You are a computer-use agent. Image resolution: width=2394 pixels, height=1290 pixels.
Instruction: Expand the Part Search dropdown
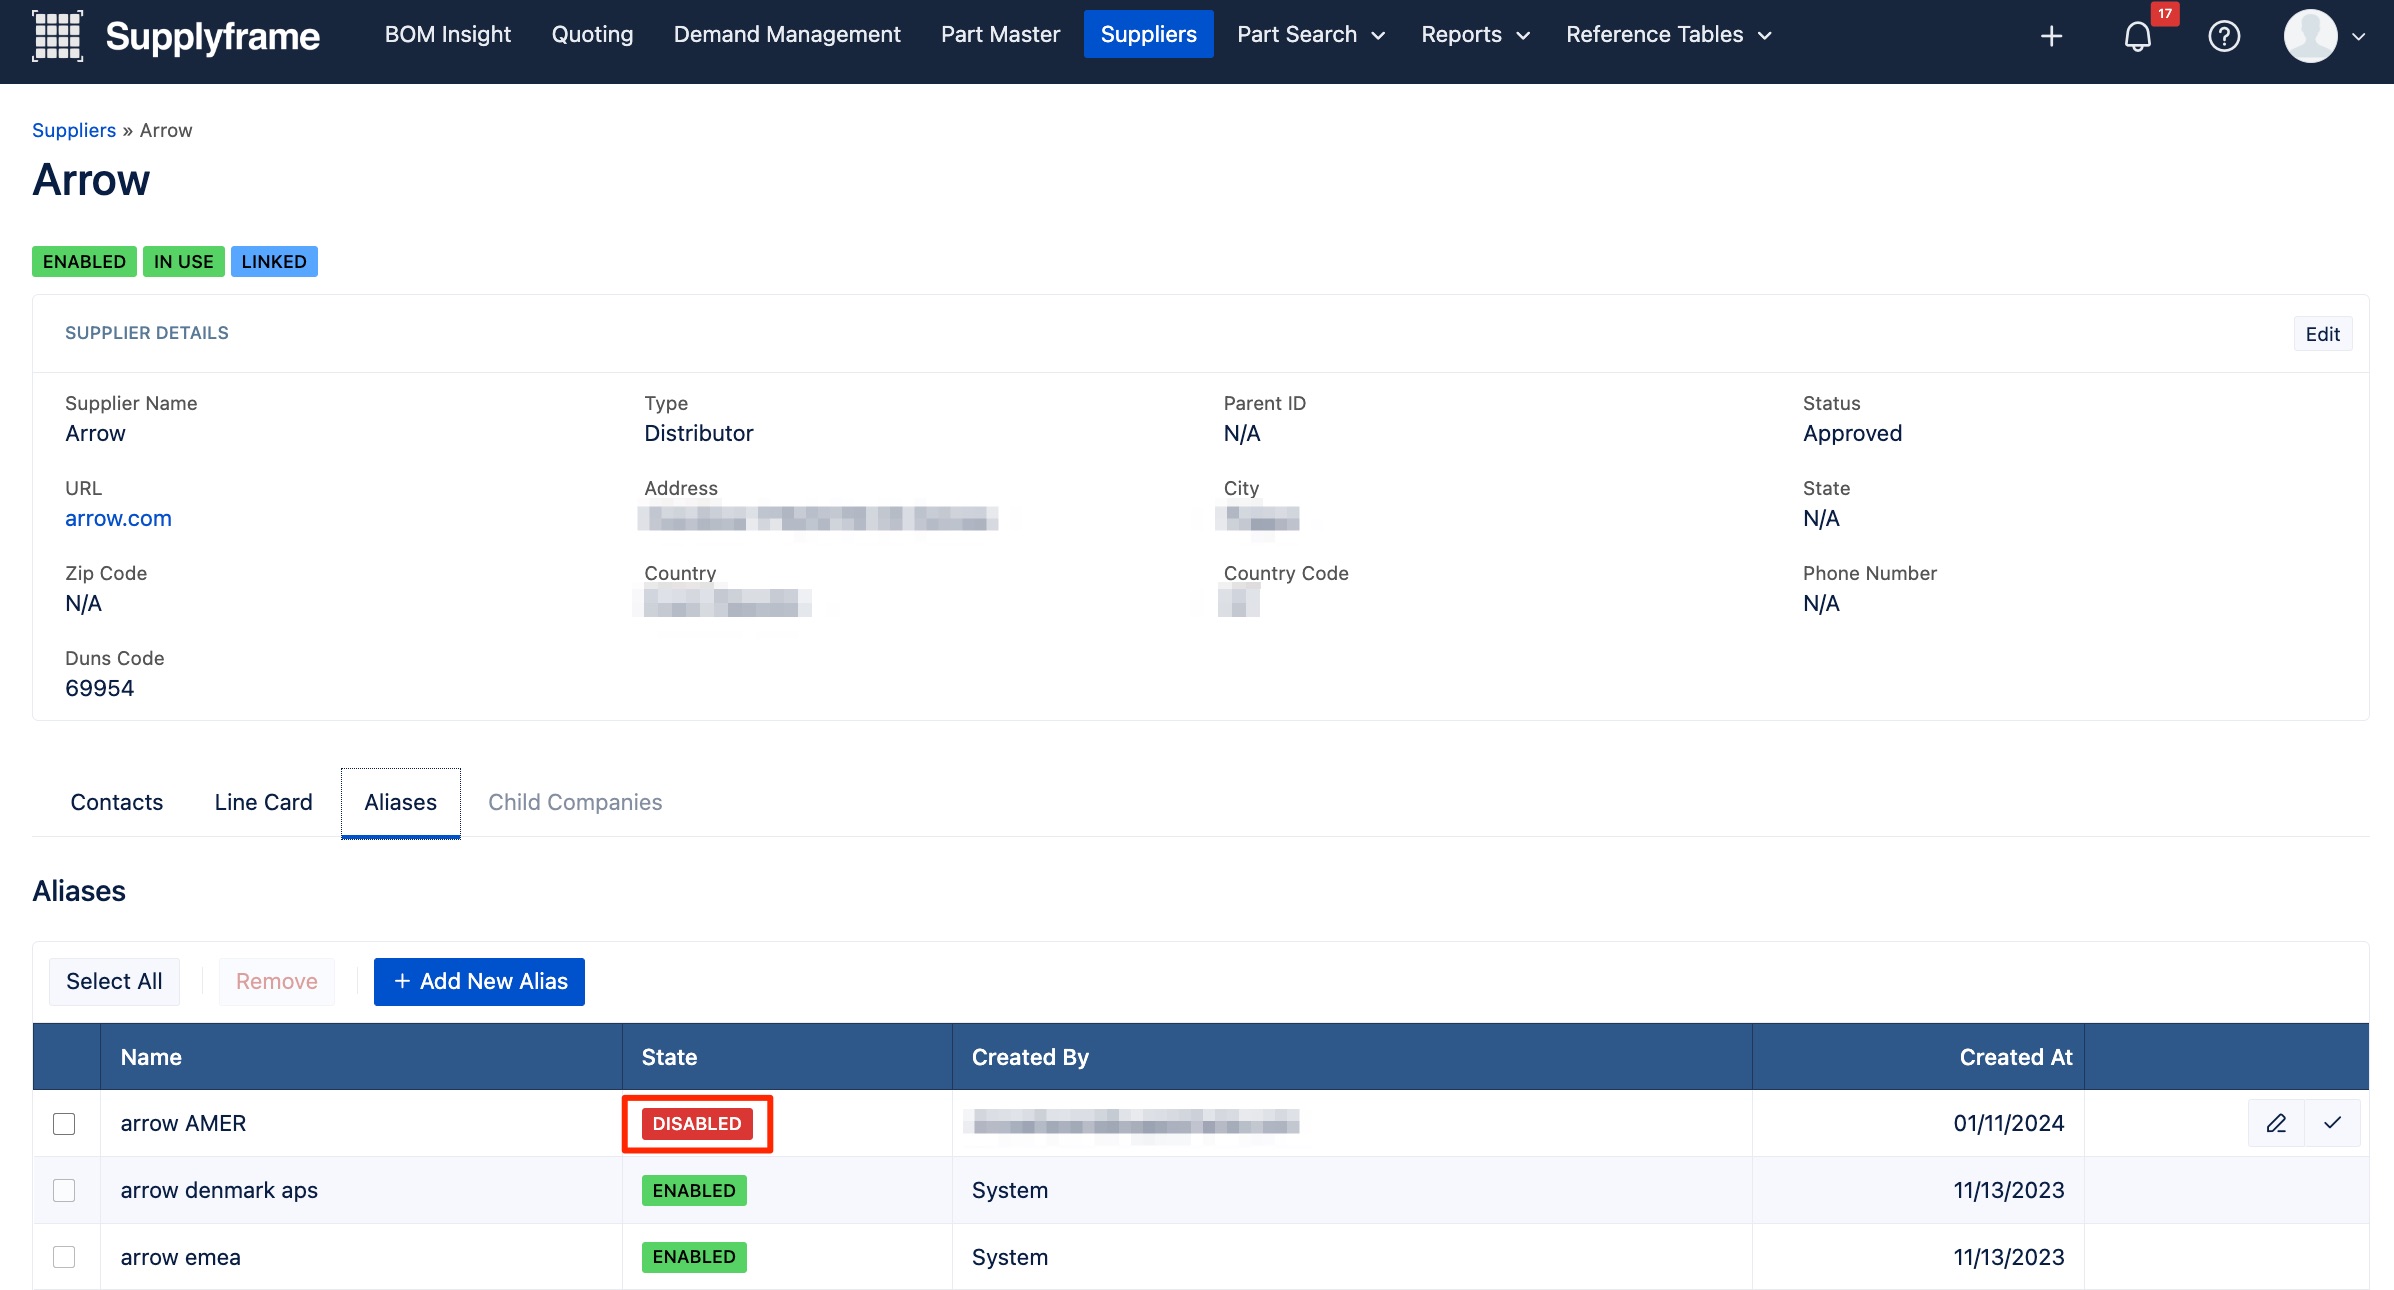point(1311,34)
